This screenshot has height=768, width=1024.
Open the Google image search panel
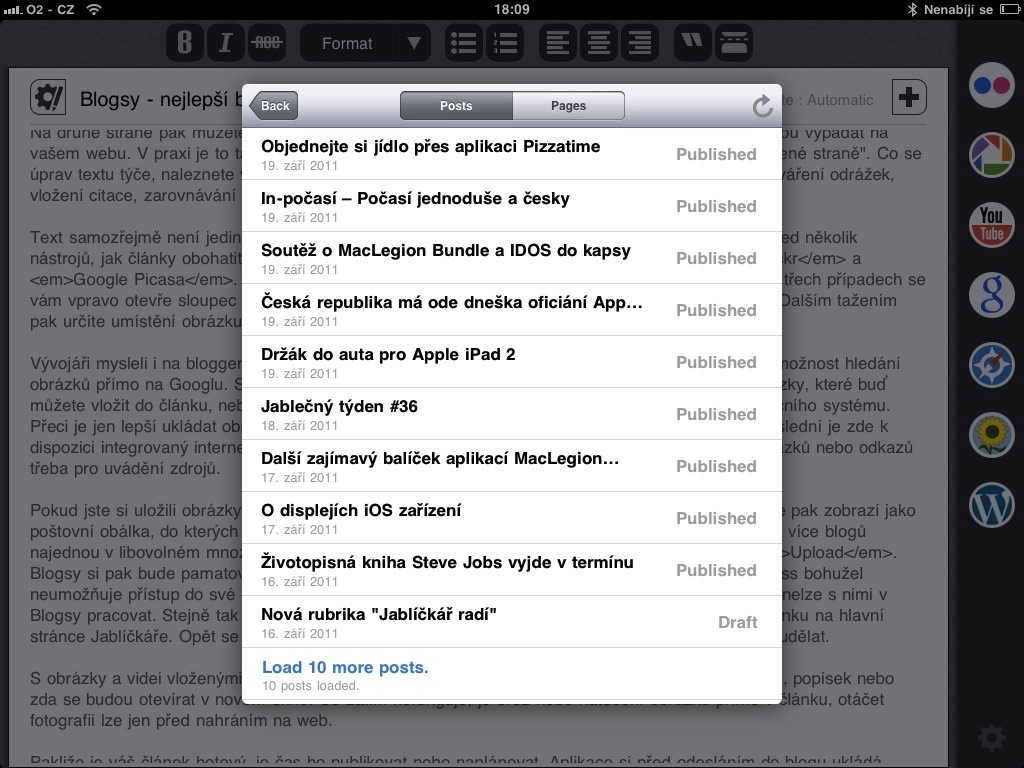[991, 294]
